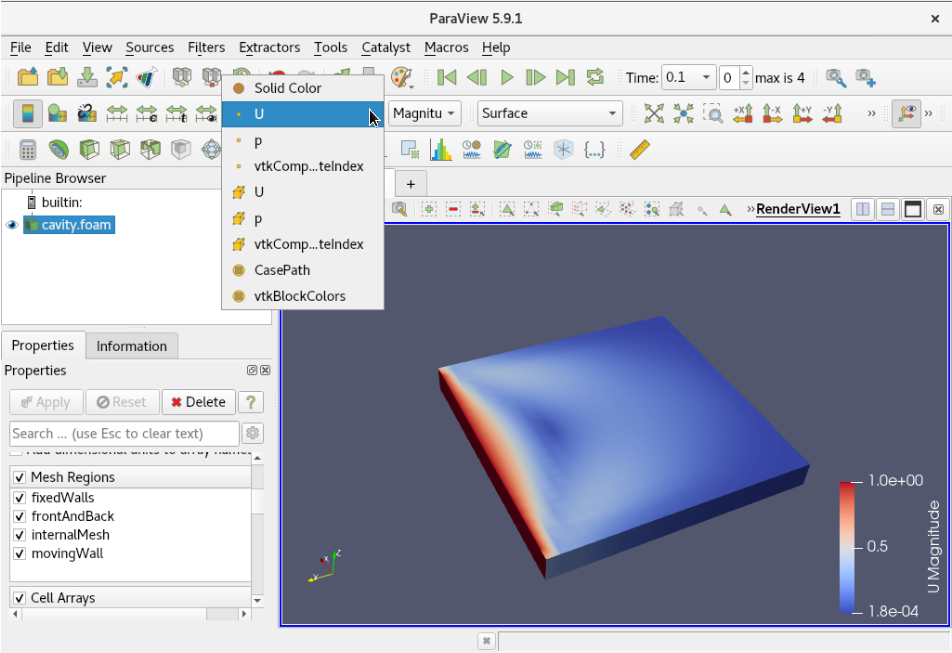Open the Filters menu

pos(206,47)
